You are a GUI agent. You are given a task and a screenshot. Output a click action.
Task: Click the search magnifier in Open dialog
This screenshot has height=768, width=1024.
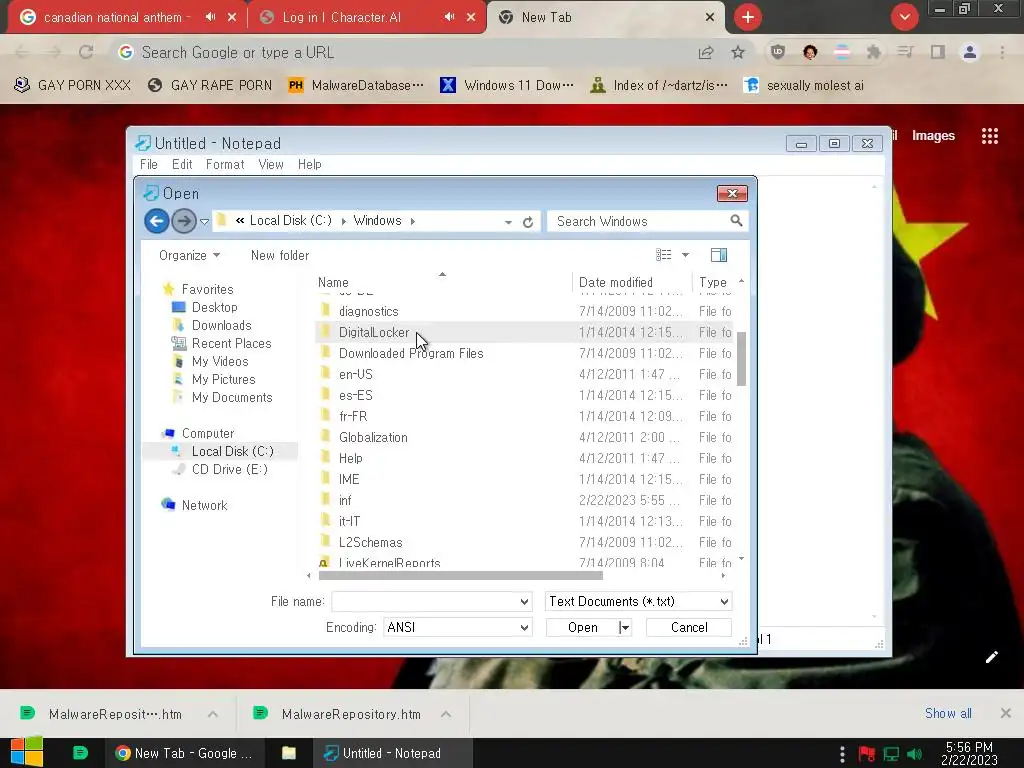click(736, 221)
